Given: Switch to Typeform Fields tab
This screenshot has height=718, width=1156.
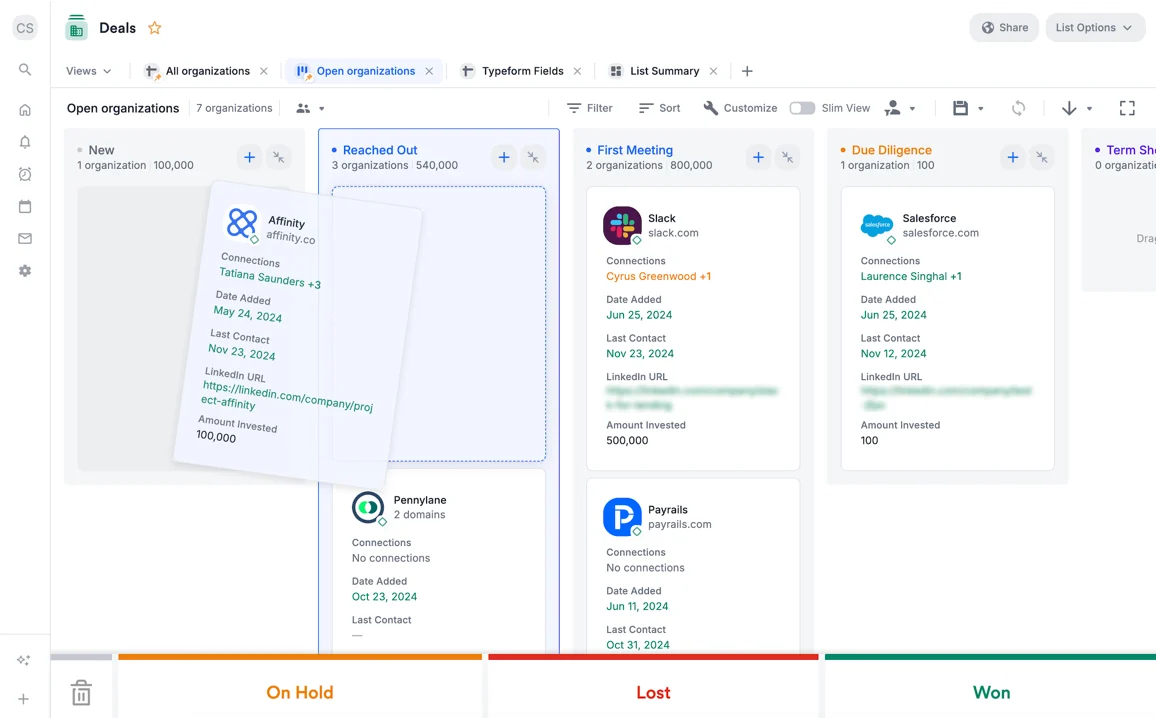Looking at the screenshot, I should tap(522, 71).
